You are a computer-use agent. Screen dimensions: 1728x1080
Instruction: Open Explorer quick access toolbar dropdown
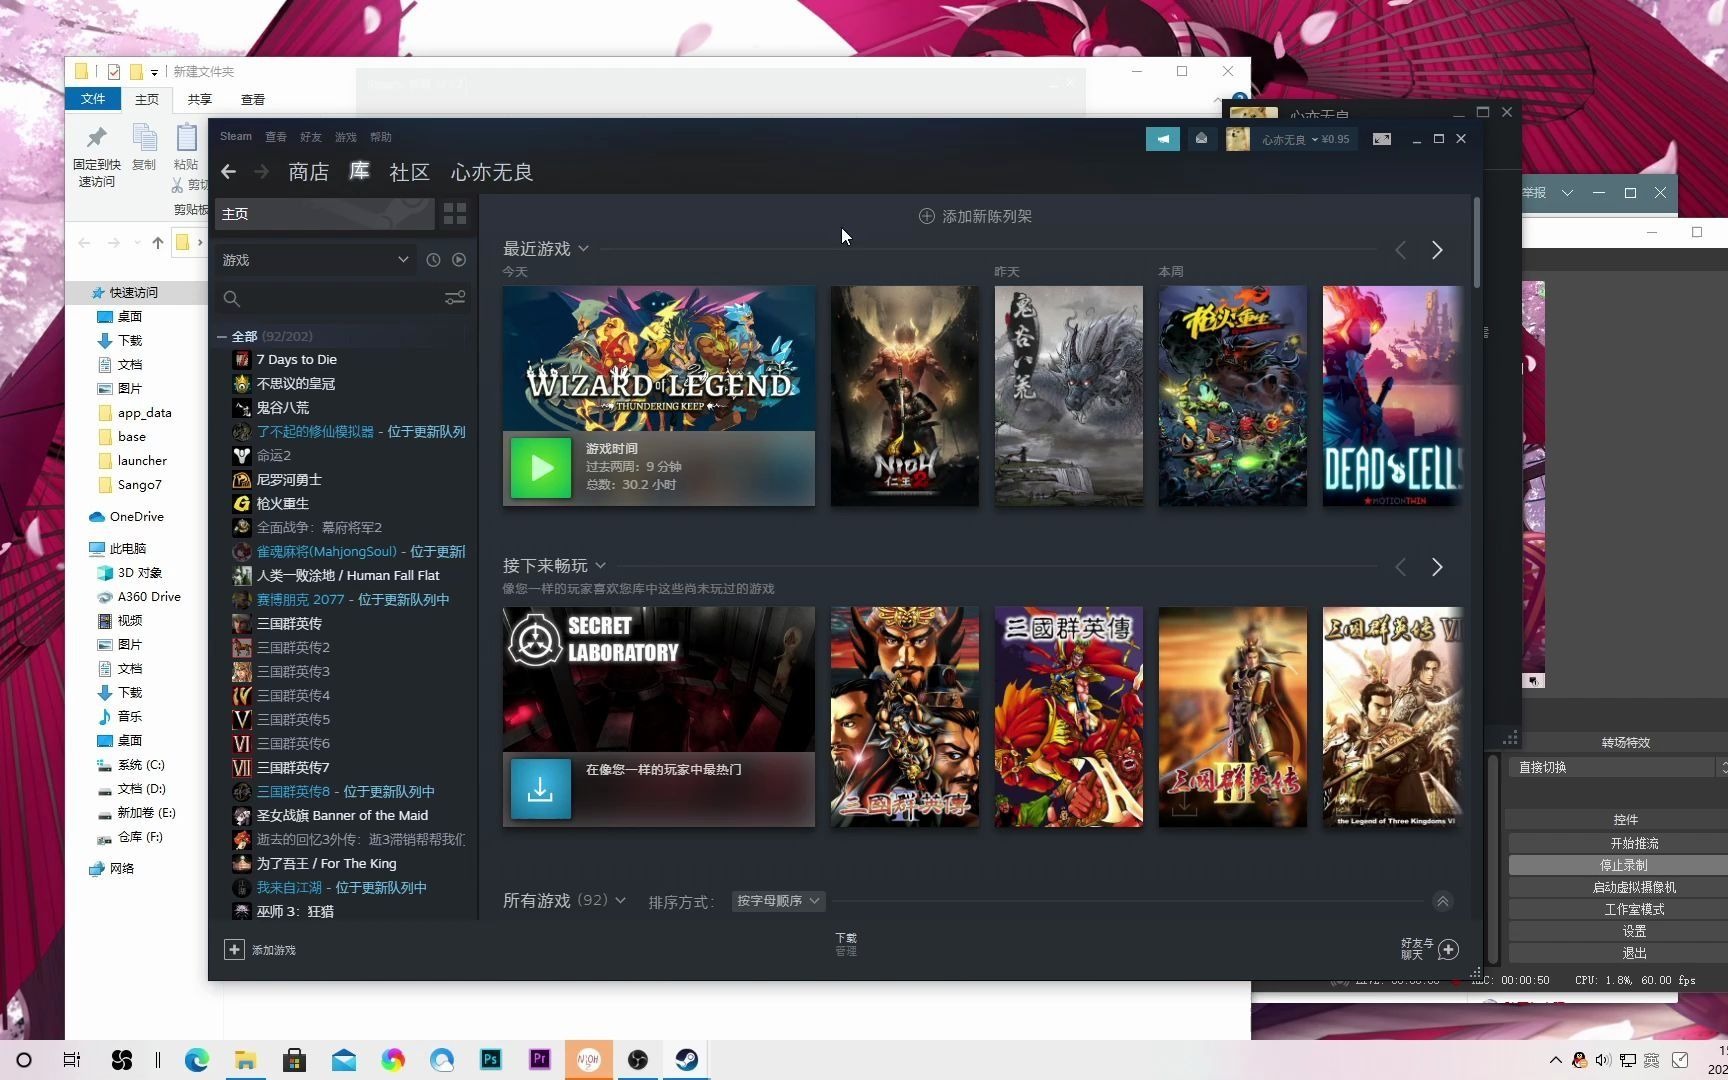point(154,72)
